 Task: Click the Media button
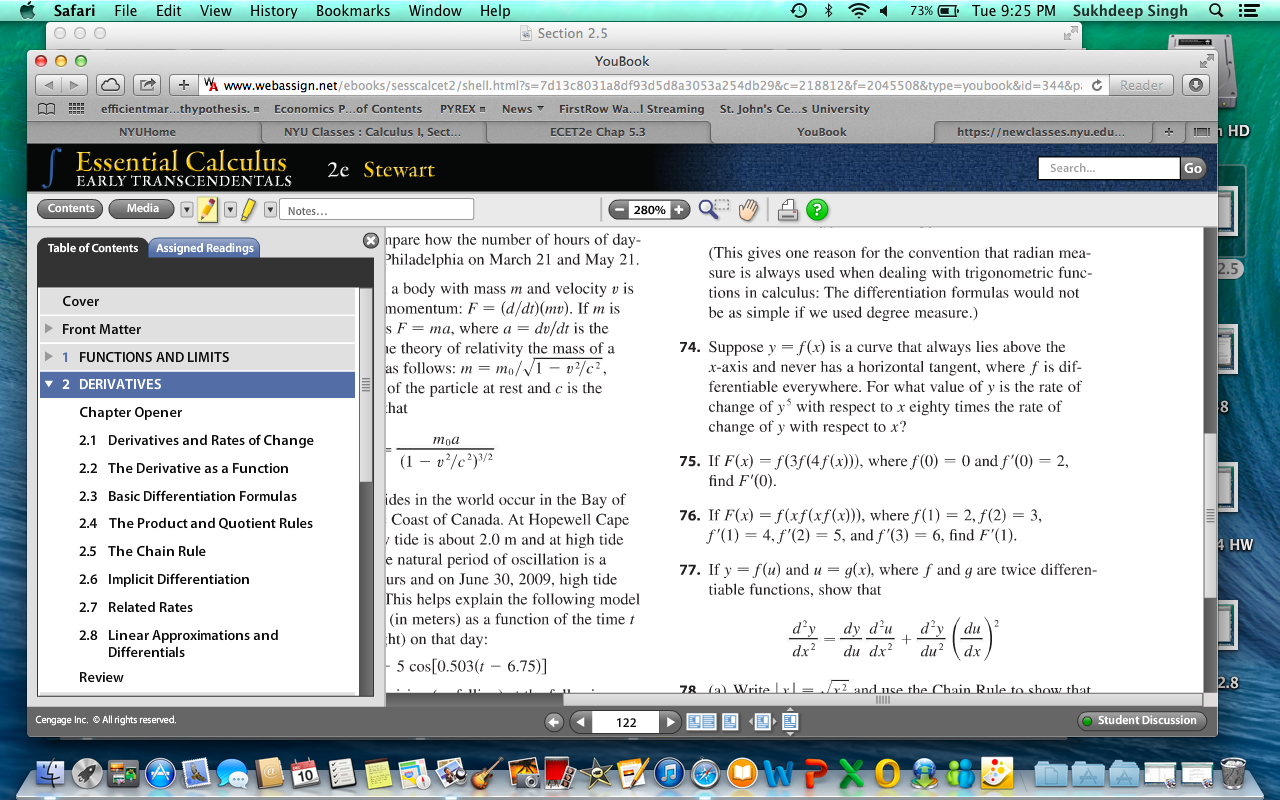point(142,209)
